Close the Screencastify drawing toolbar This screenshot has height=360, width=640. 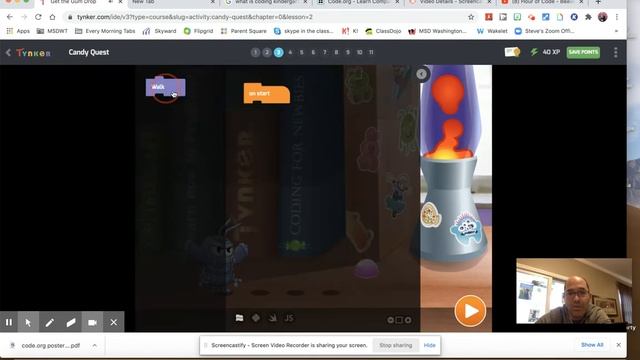tap(114, 322)
